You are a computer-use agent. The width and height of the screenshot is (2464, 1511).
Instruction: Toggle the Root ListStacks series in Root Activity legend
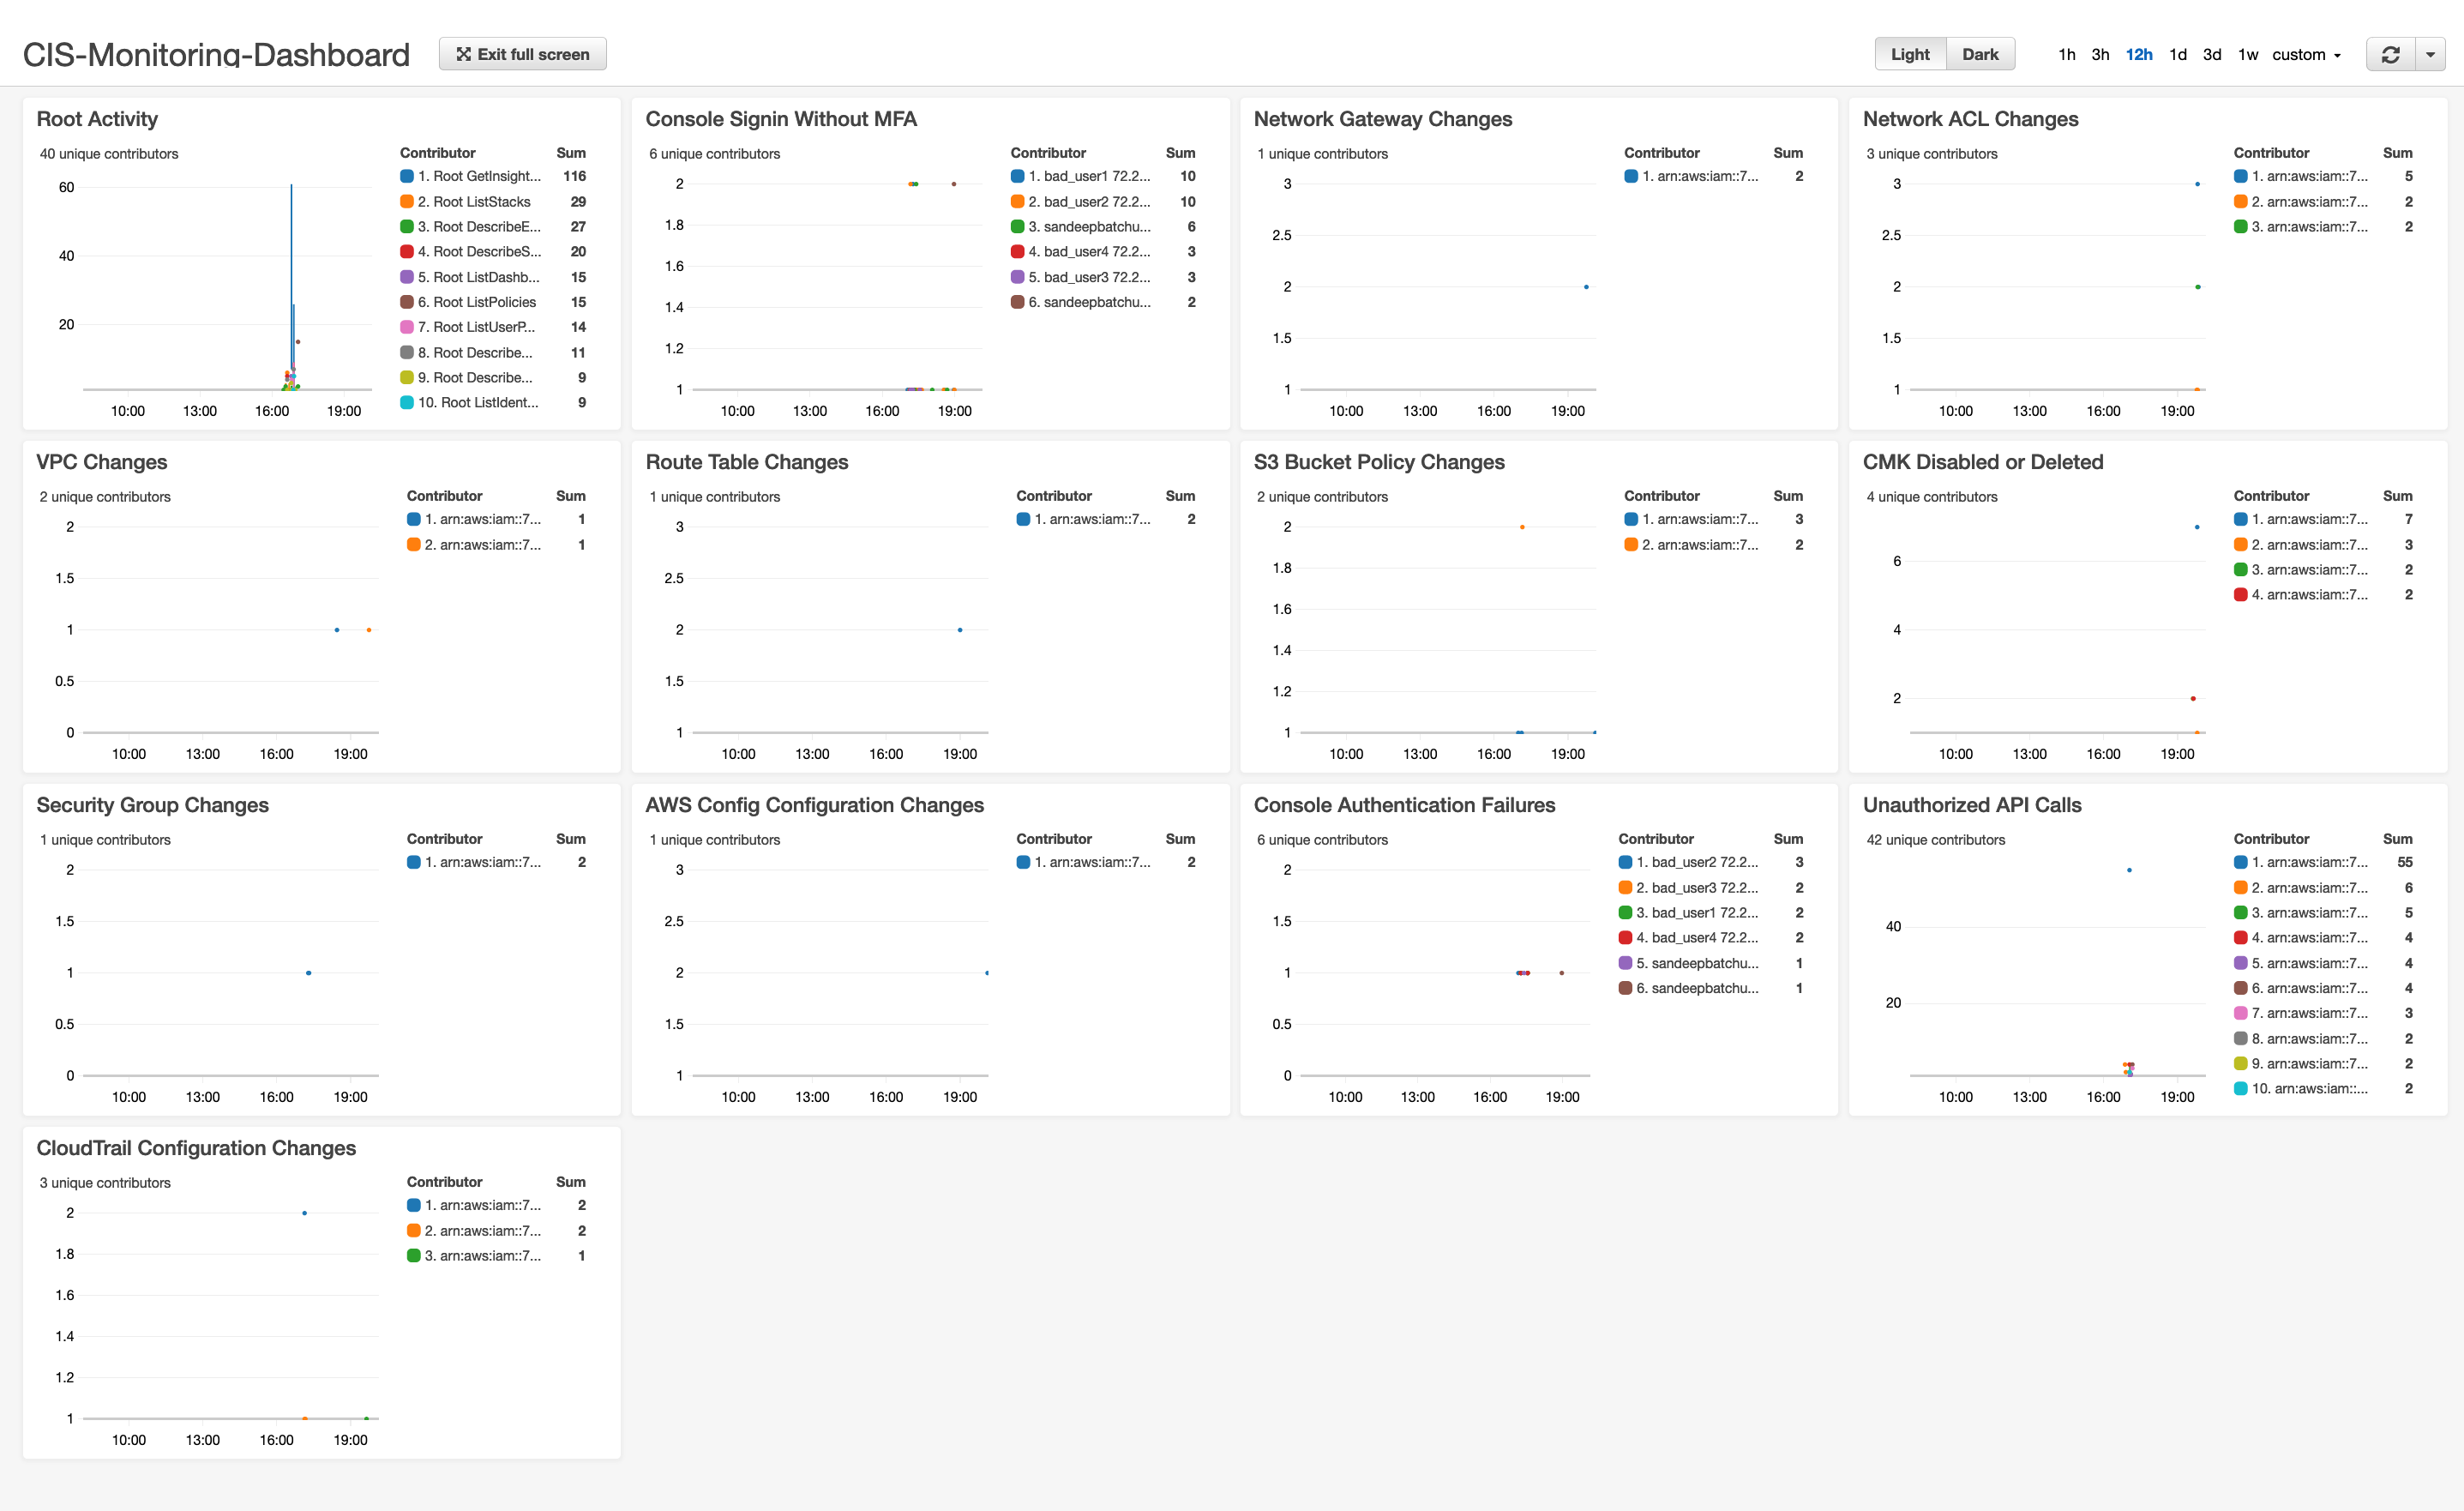tap(475, 201)
